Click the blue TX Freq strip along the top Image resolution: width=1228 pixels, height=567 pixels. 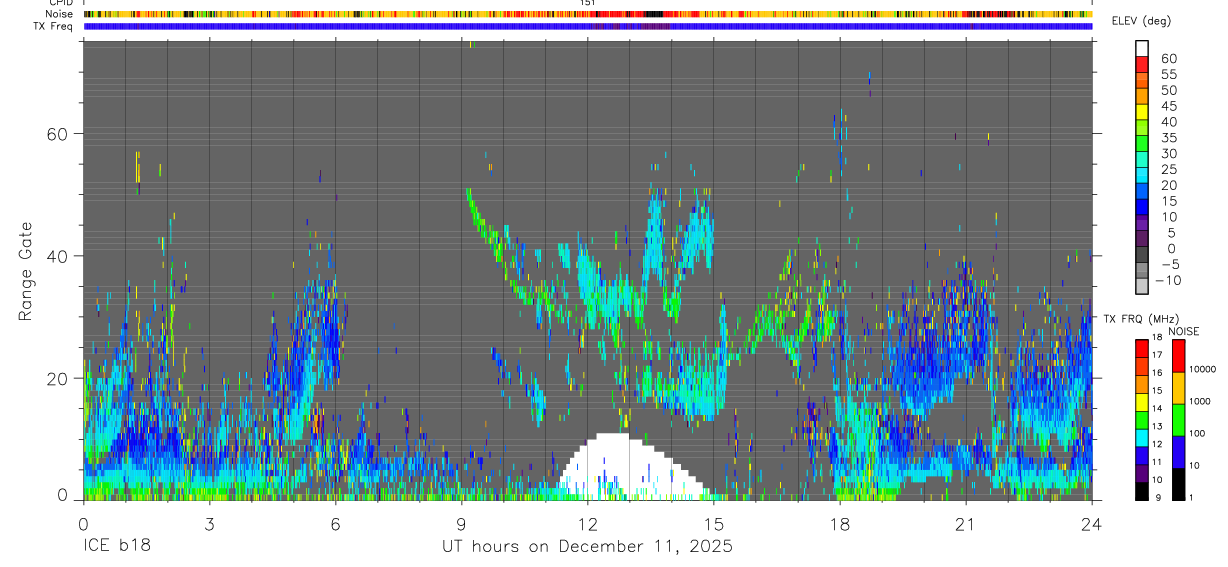[x=587, y=26]
